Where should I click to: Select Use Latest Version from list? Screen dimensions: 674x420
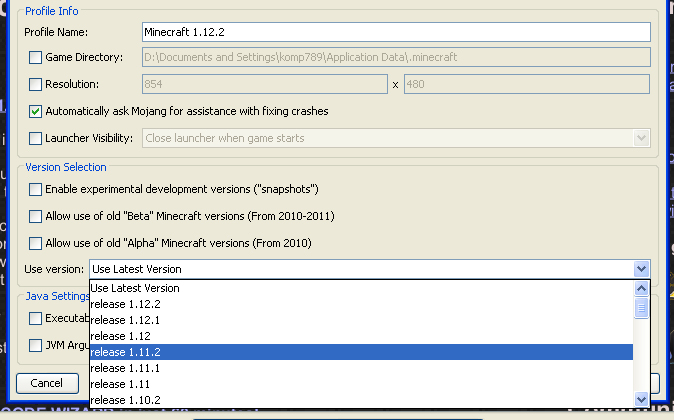(361, 288)
